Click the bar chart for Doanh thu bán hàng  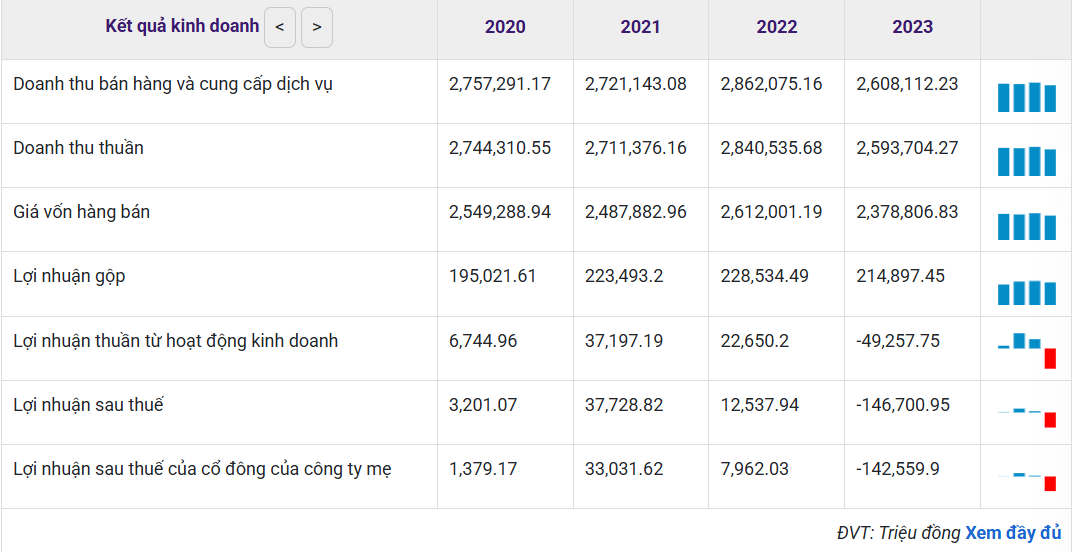[1027, 97]
